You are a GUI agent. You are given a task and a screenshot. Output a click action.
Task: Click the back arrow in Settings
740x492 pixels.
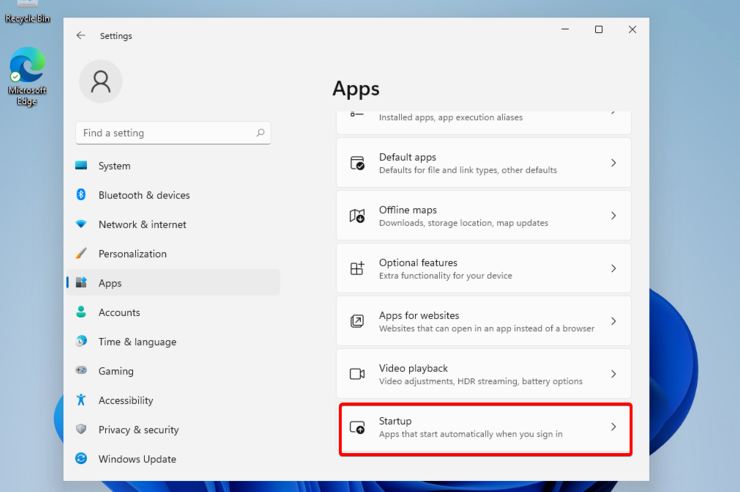[81, 35]
